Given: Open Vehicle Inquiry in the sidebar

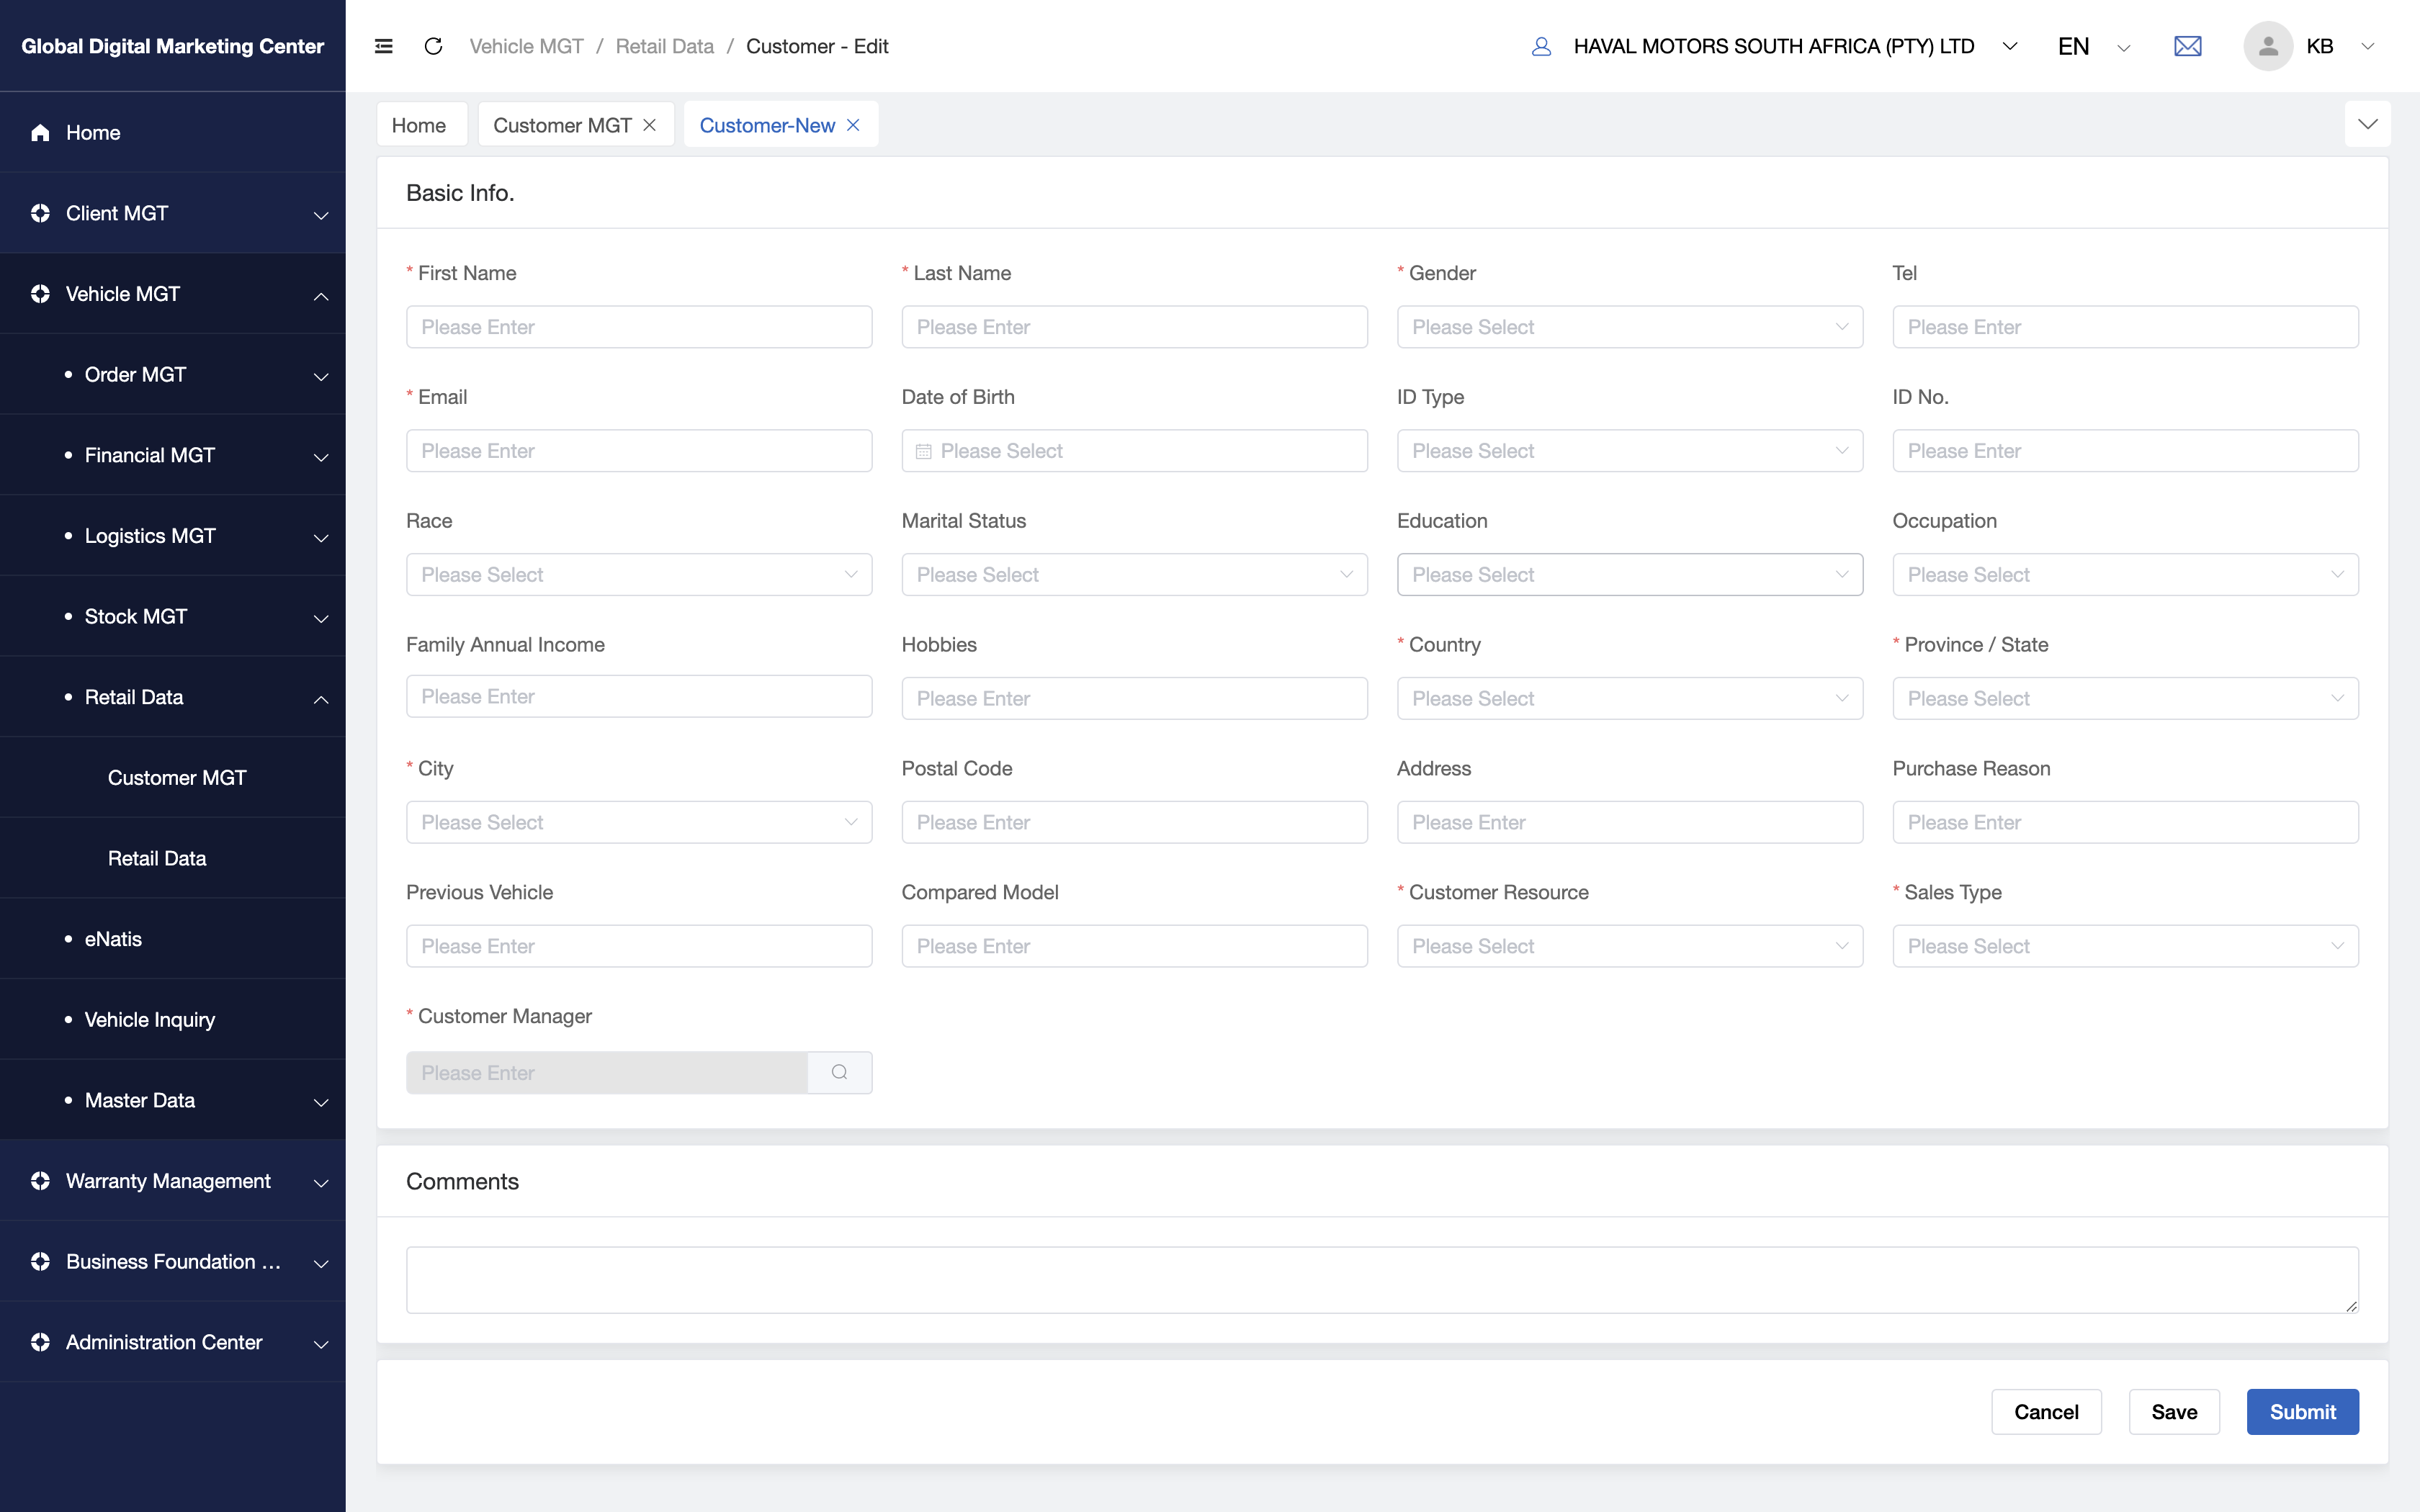Looking at the screenshot, I should pyautogui.click(x=173, y=1020).
